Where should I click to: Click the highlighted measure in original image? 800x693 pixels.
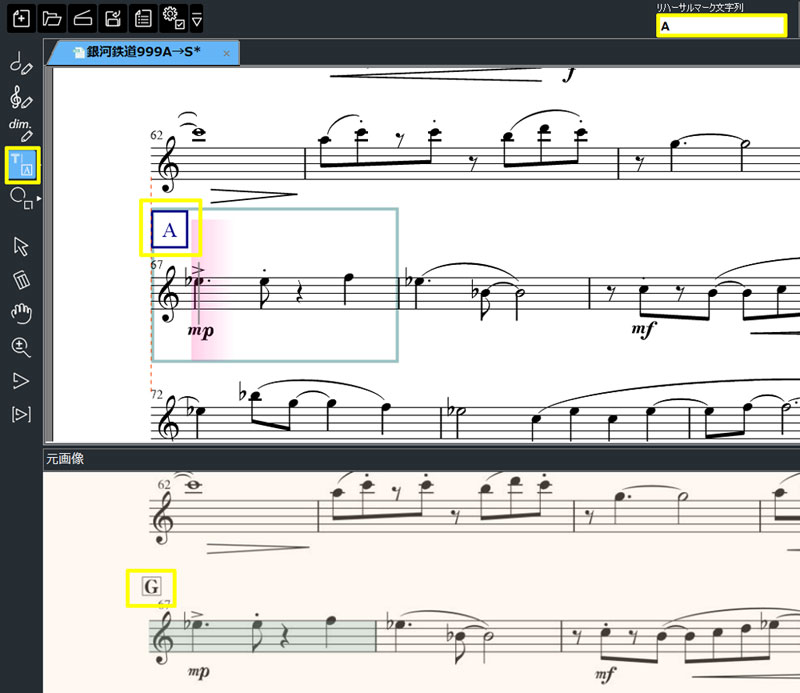tap(262, 636)
